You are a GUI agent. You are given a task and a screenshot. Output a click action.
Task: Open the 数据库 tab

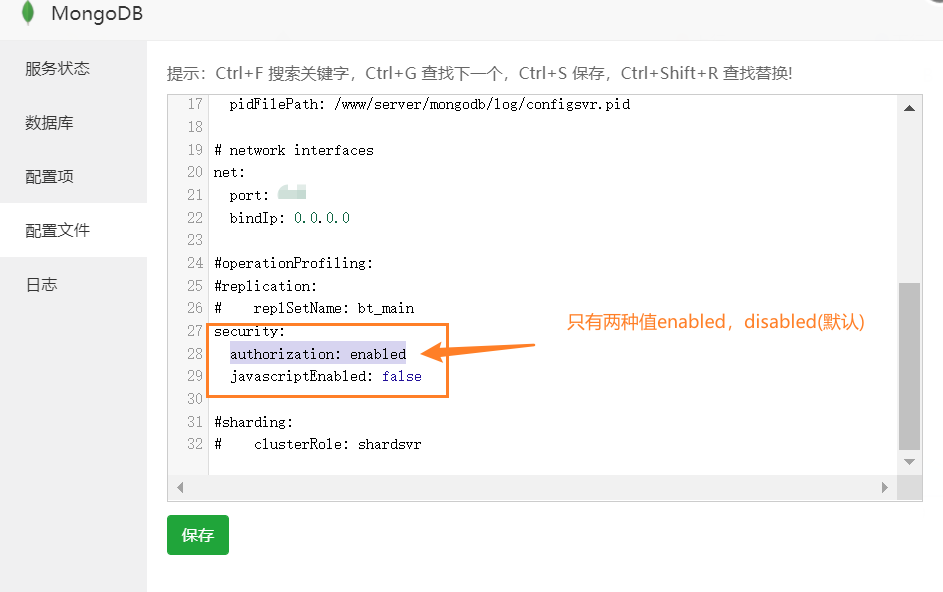[49, 123]
